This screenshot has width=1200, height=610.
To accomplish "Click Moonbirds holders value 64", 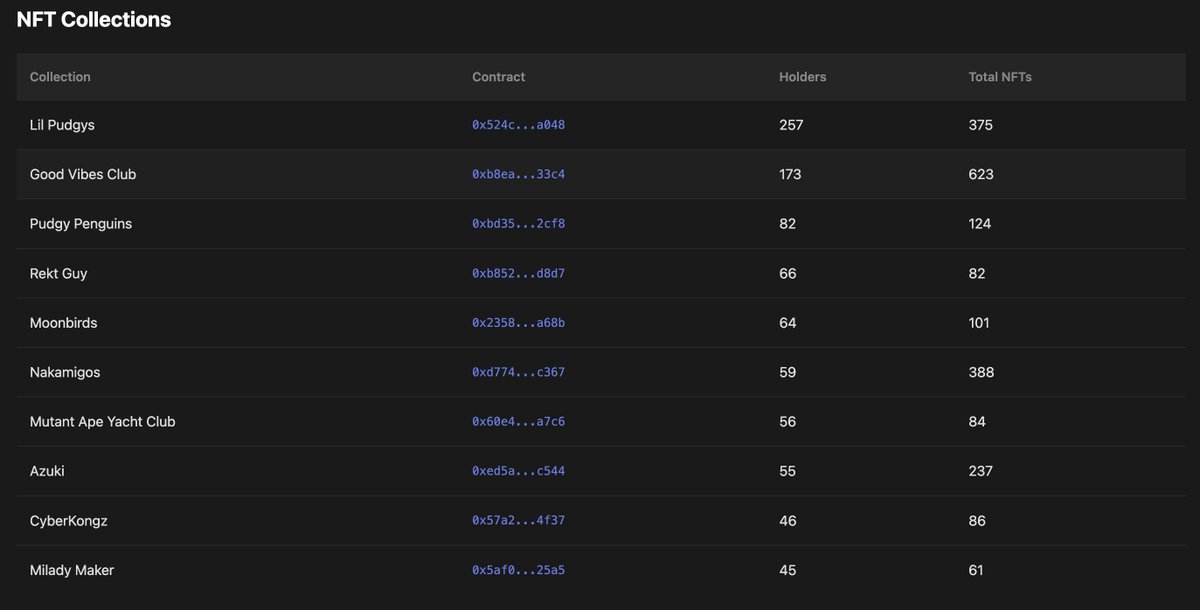I will point(788,323).
